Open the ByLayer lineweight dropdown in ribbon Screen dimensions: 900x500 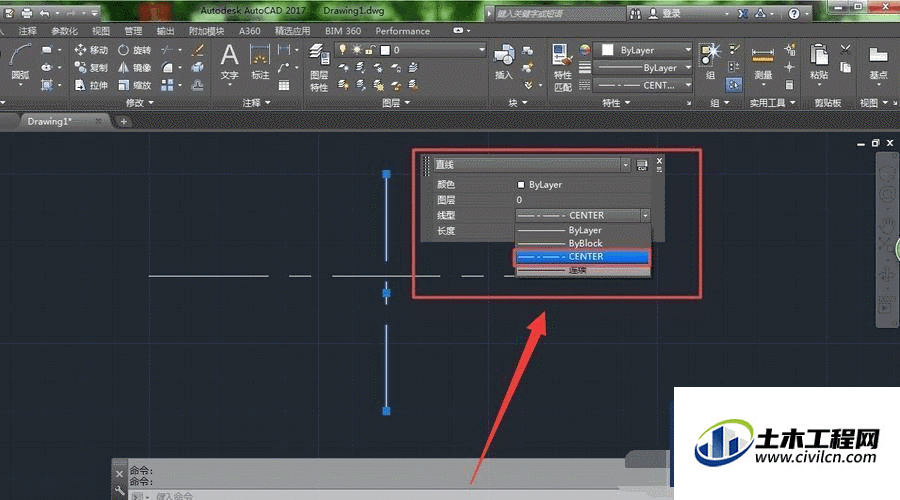(643, 68)
